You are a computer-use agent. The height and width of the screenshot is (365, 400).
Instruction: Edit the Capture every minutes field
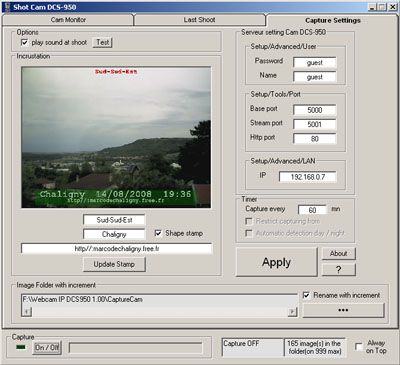312,210
